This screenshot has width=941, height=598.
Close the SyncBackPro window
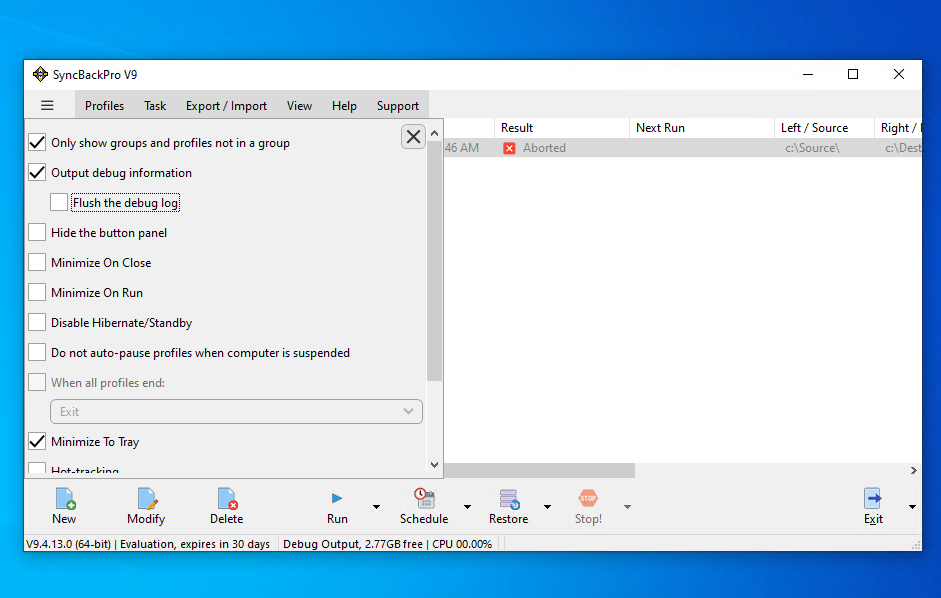[898, 74]
